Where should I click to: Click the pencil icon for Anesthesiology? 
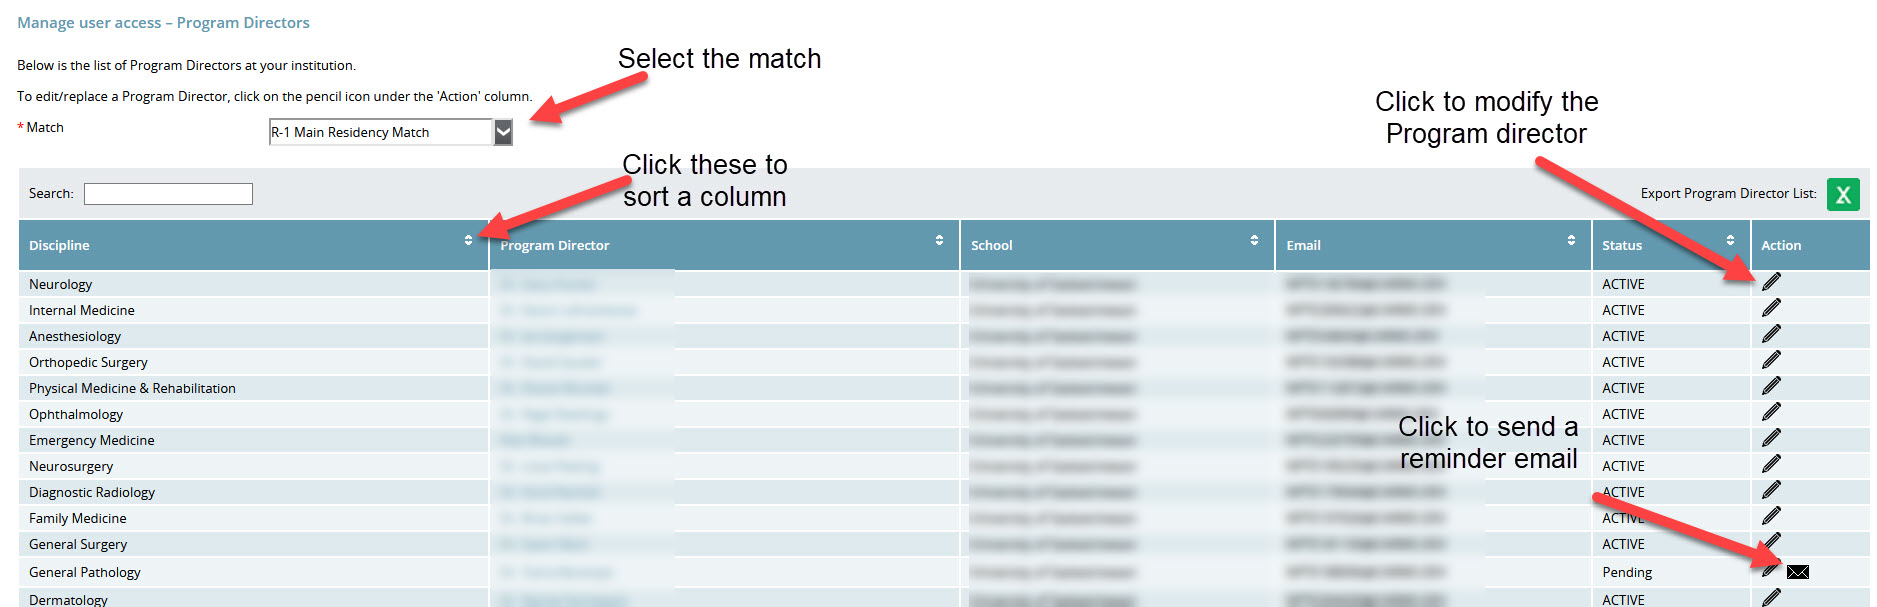(x=1771, y=335)
